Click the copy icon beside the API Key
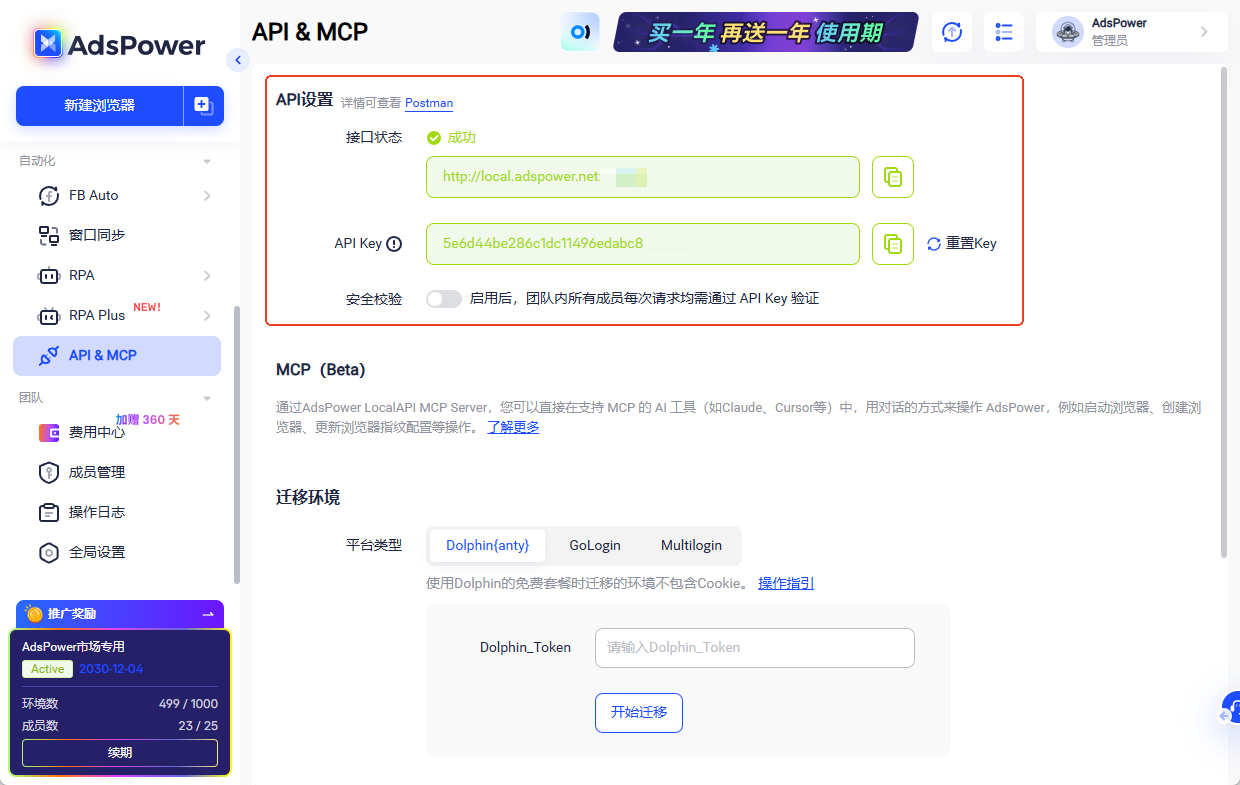 [x=892, y=243]
